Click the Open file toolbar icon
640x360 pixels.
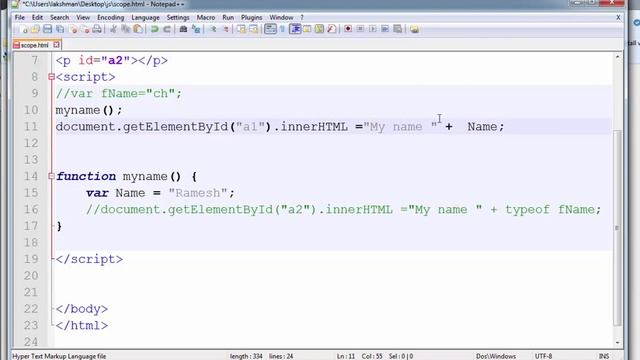[36, 29]
